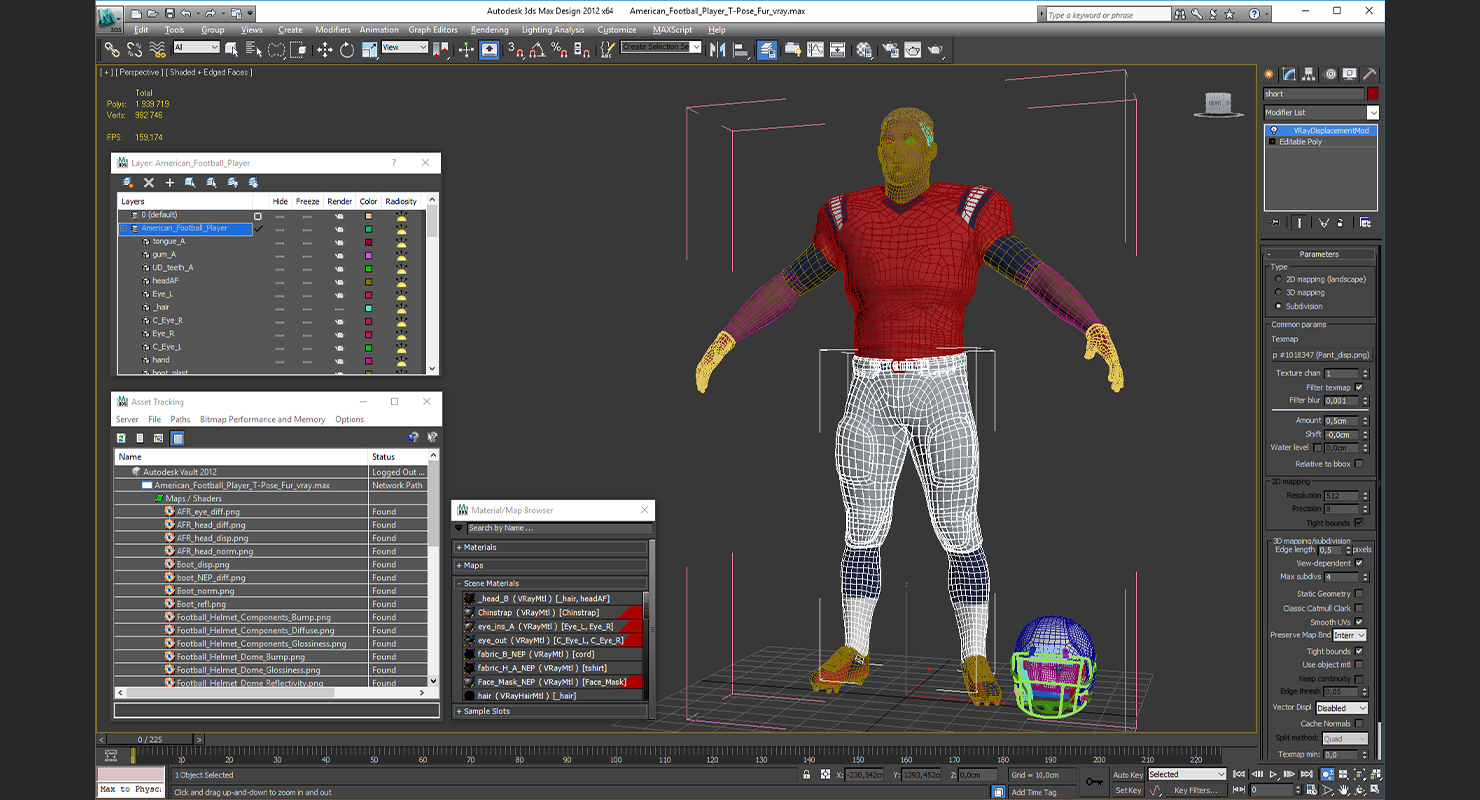Viewport: 1480px width, 800px height.
Task: Switch to Display command panel tab
Action: click(1350, 74)
